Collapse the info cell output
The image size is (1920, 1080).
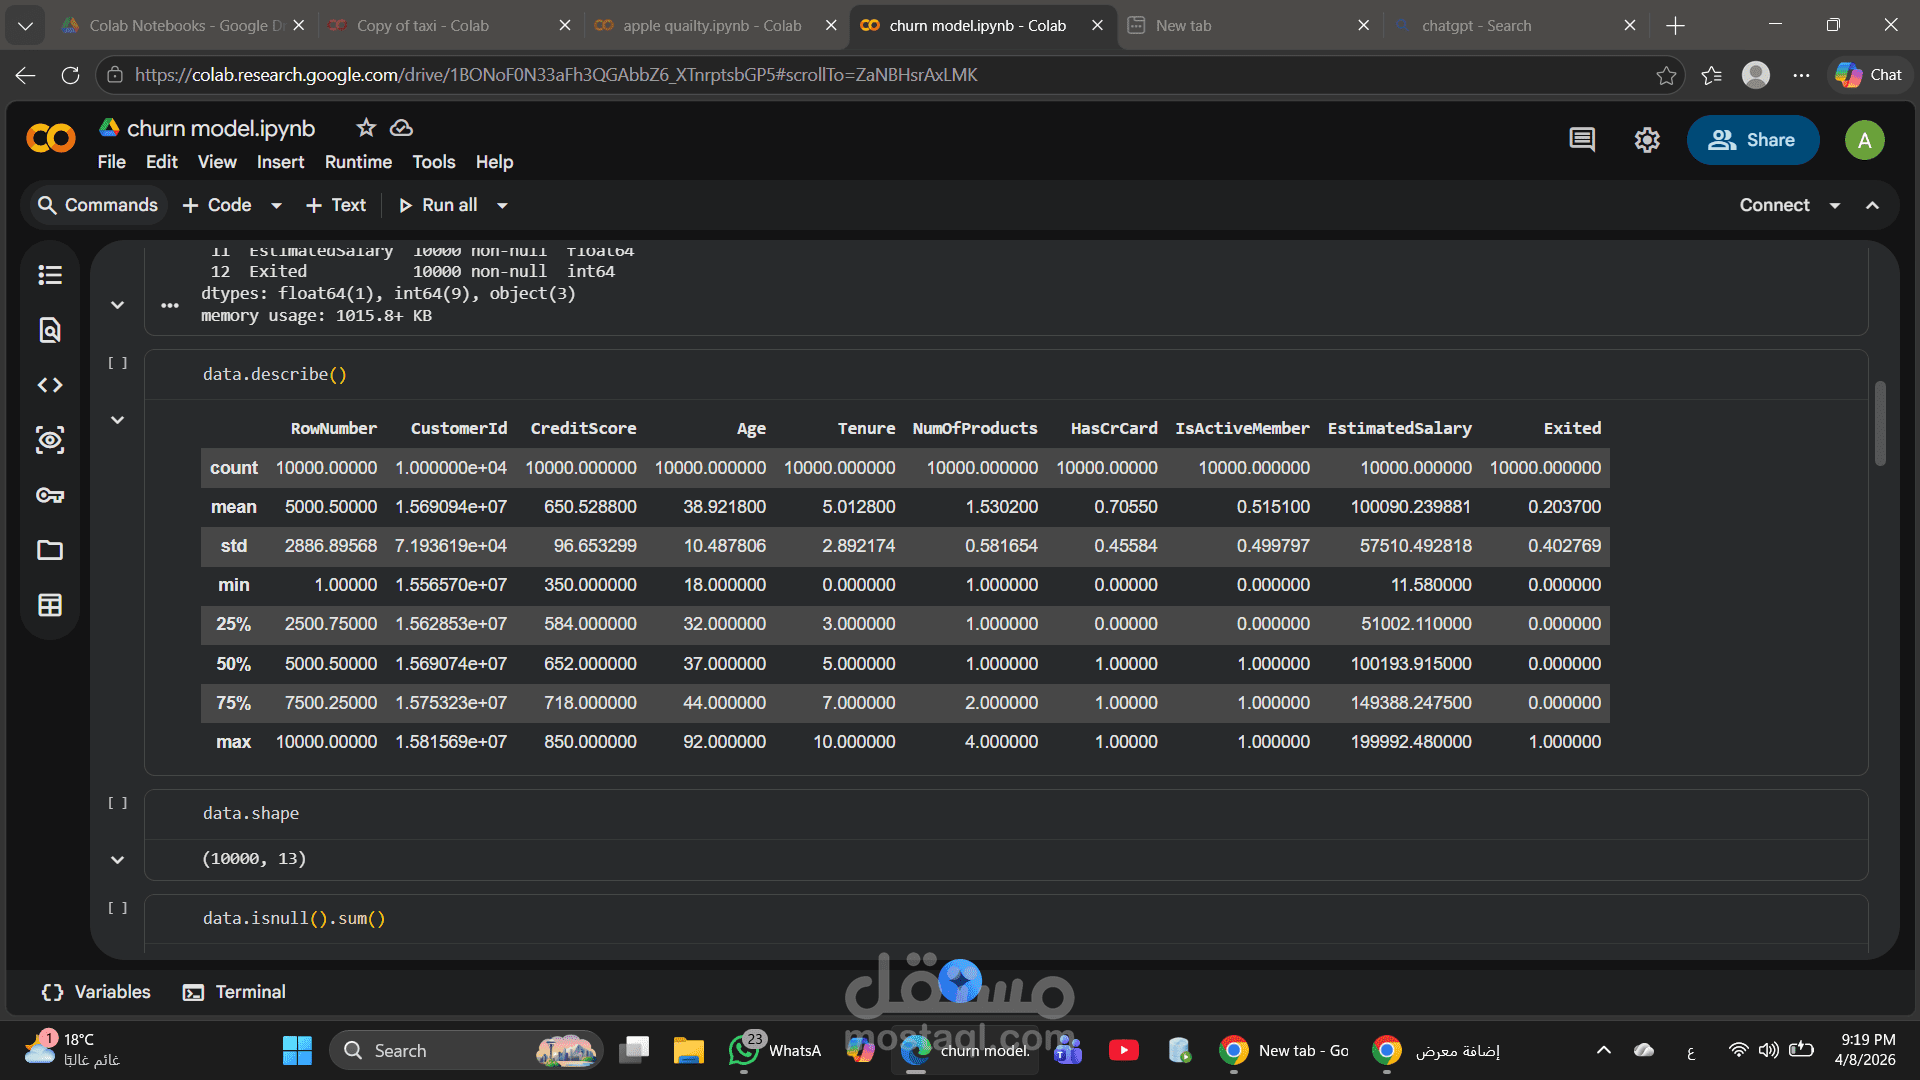pyautogui.click(x=117, y=305)
